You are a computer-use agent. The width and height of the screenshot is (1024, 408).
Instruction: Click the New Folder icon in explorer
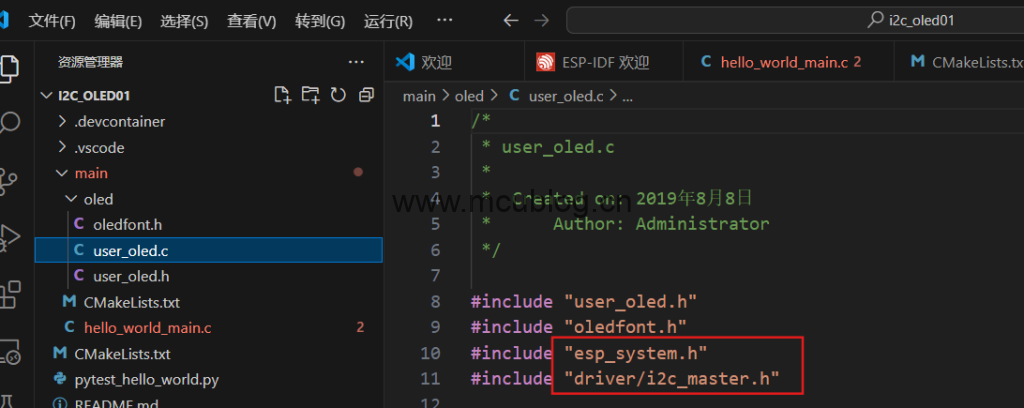click(311, 95)
